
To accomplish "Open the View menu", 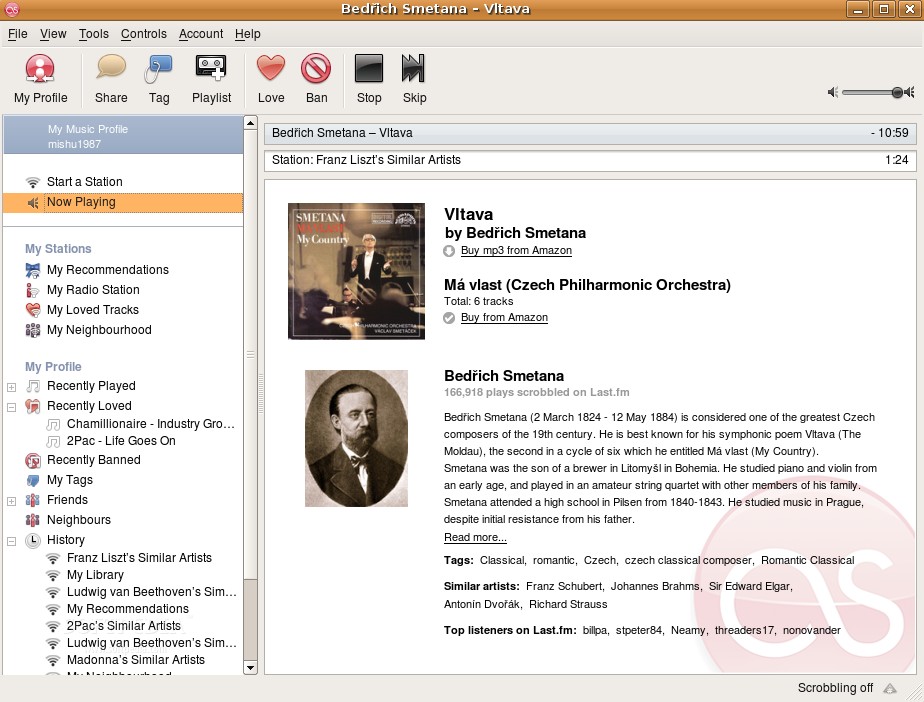I will tap(53, 34).
